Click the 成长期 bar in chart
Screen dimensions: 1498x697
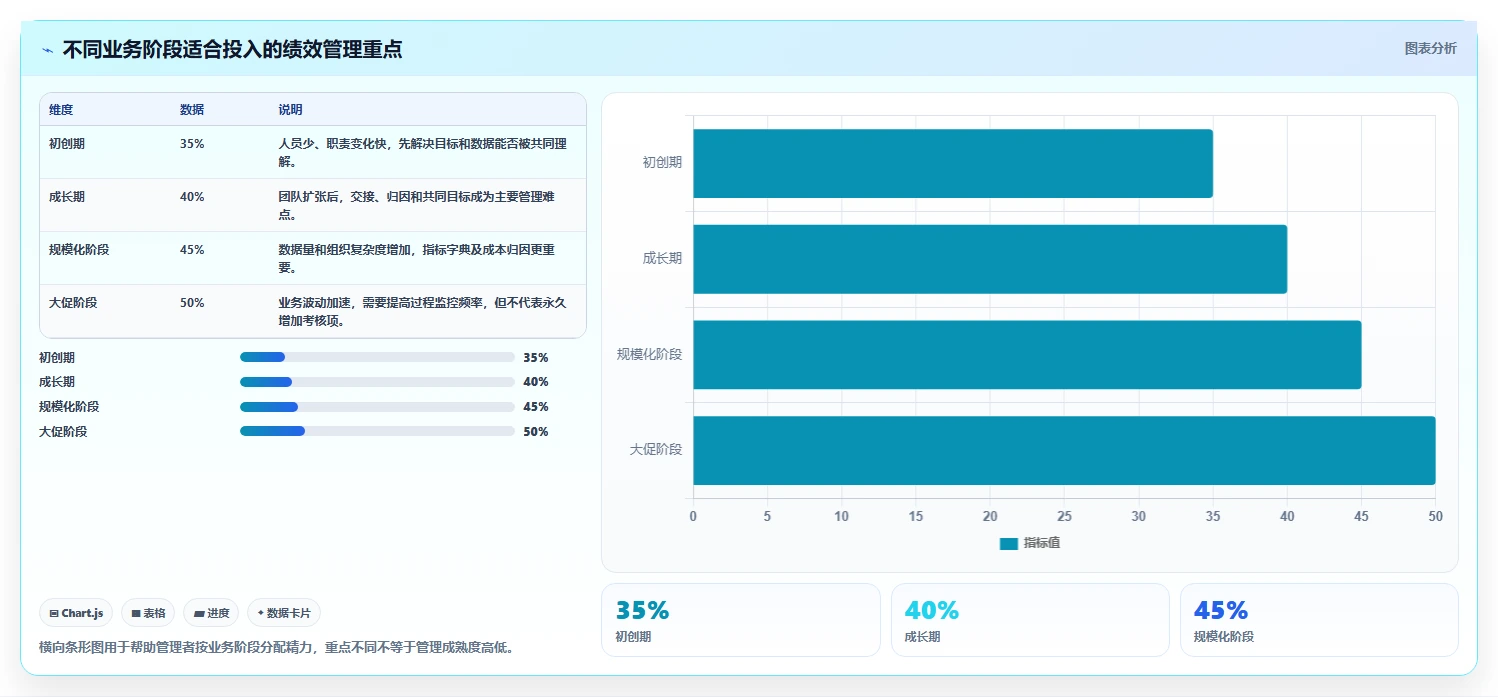pos(990,259)
